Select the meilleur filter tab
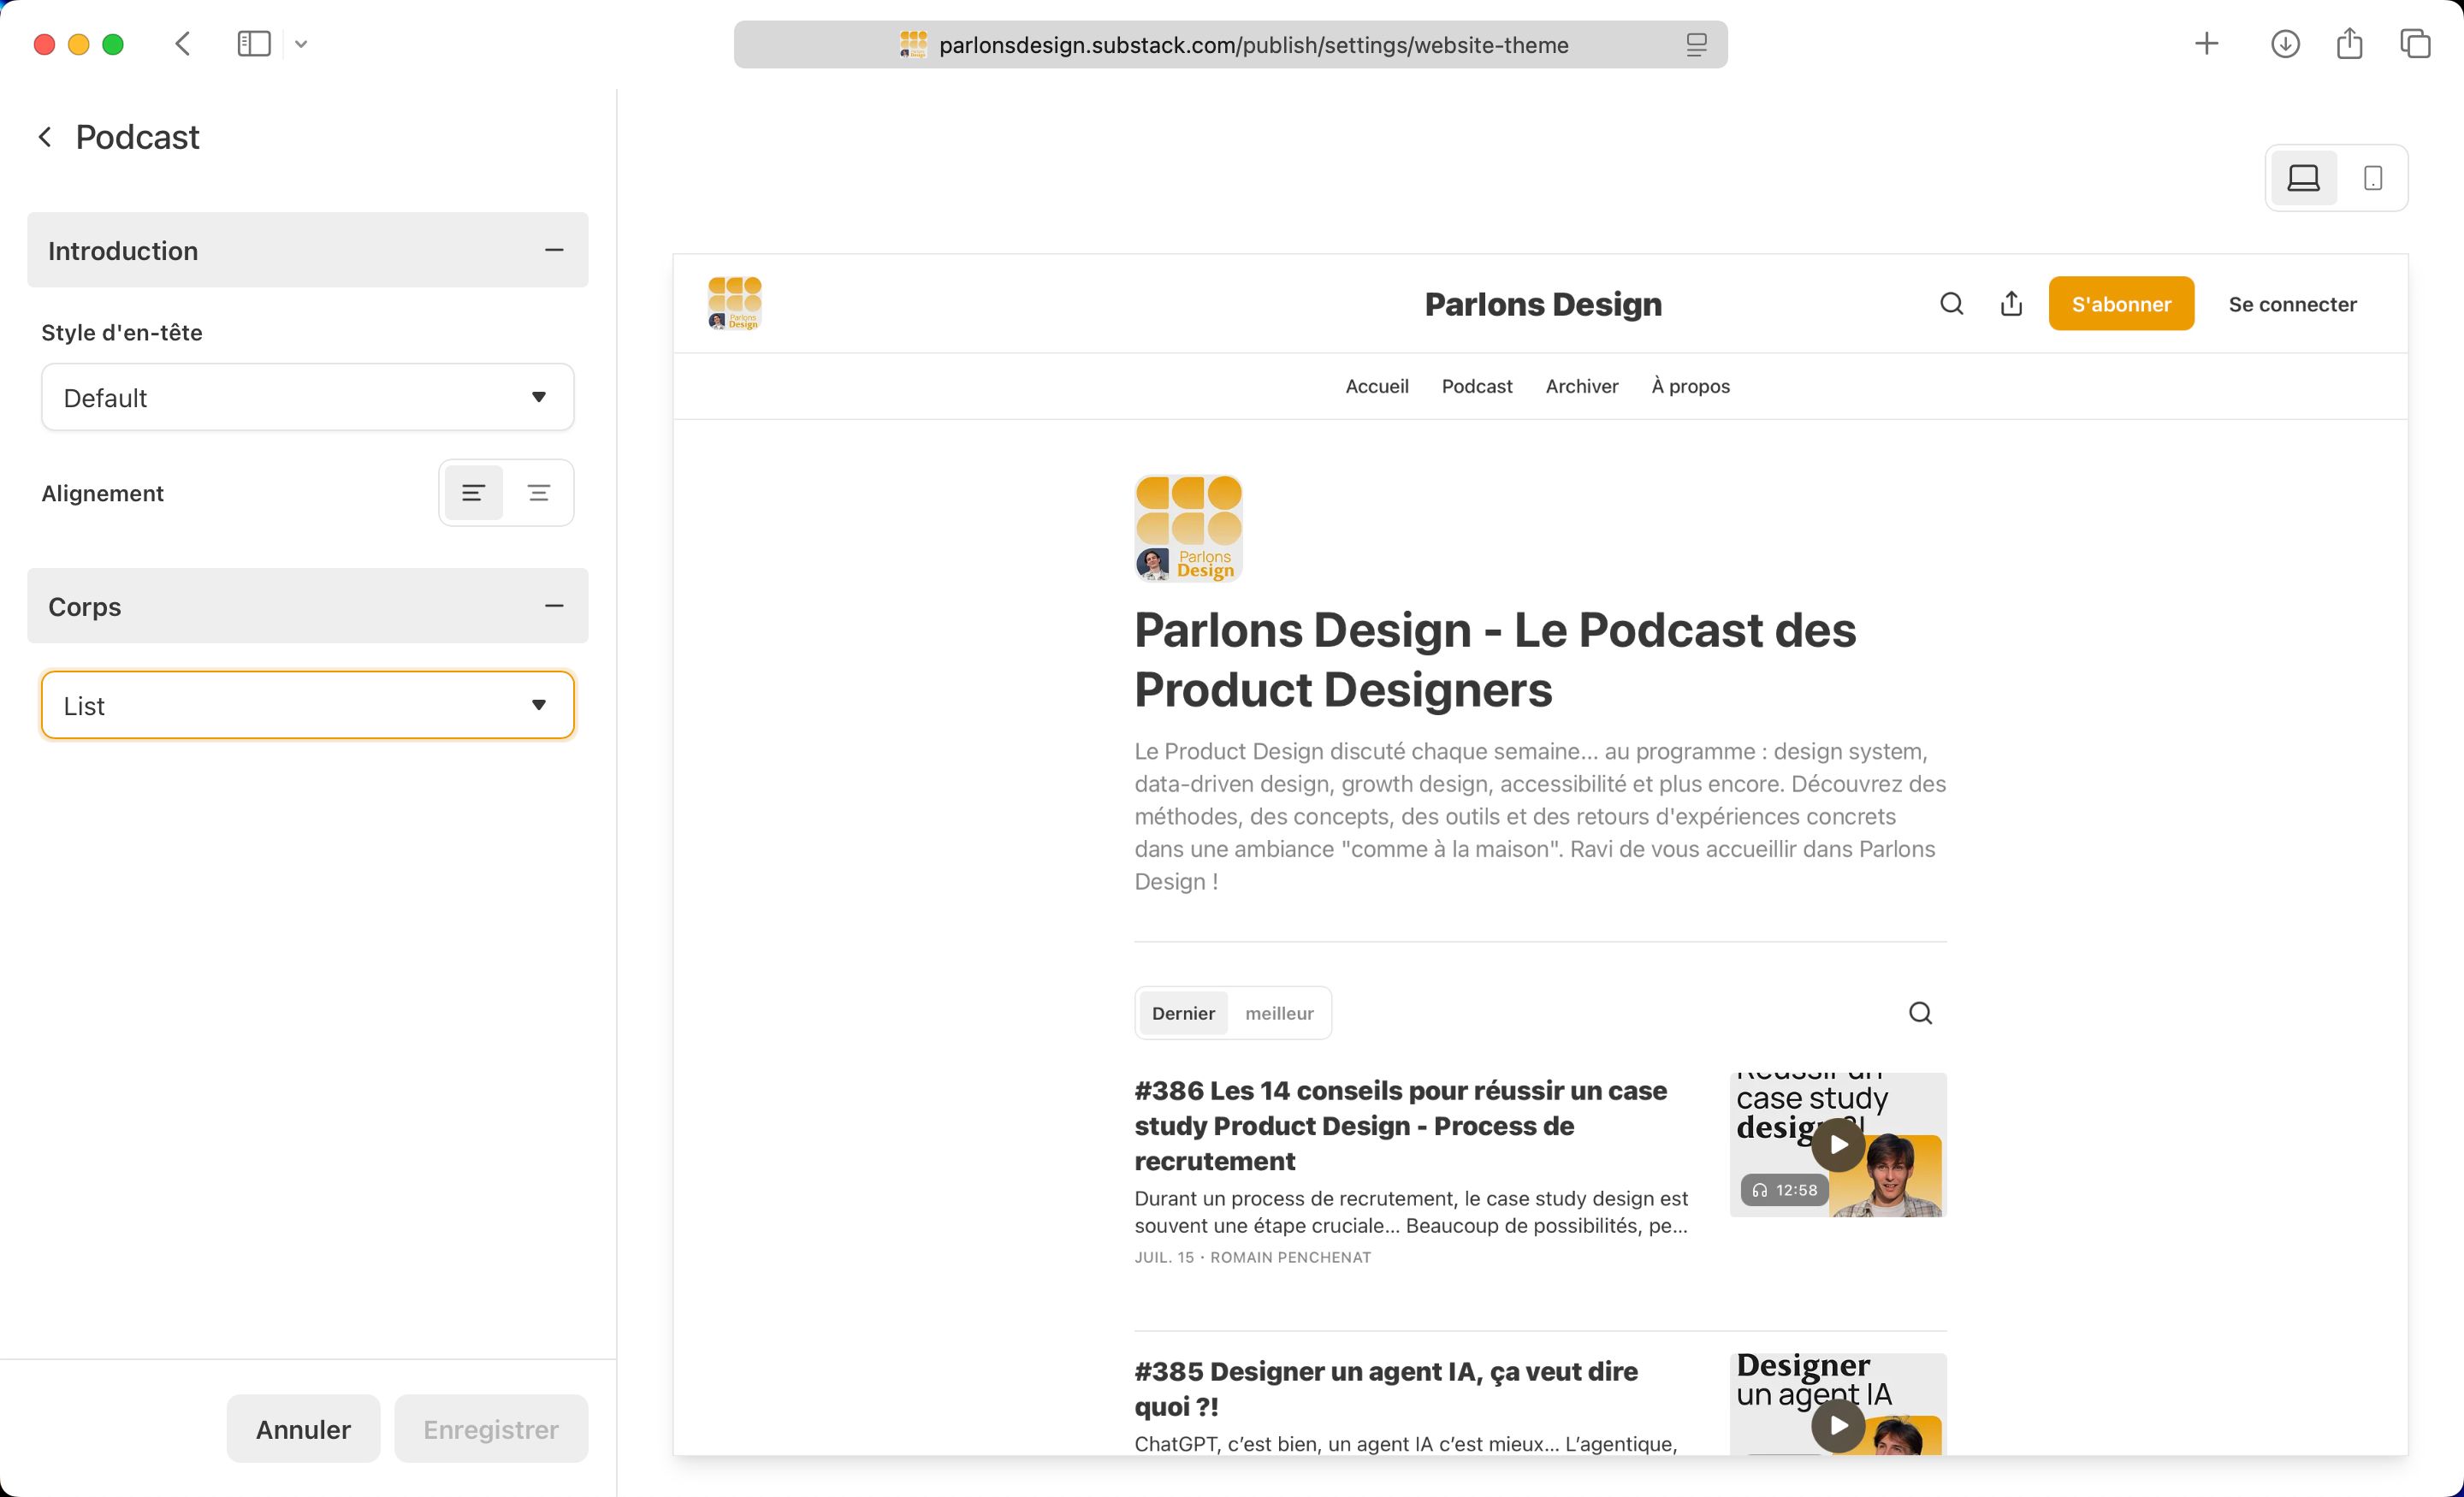The width and height of the screenshot is (2464, 1497). pyautogui.click(x=1279, y=1013)
